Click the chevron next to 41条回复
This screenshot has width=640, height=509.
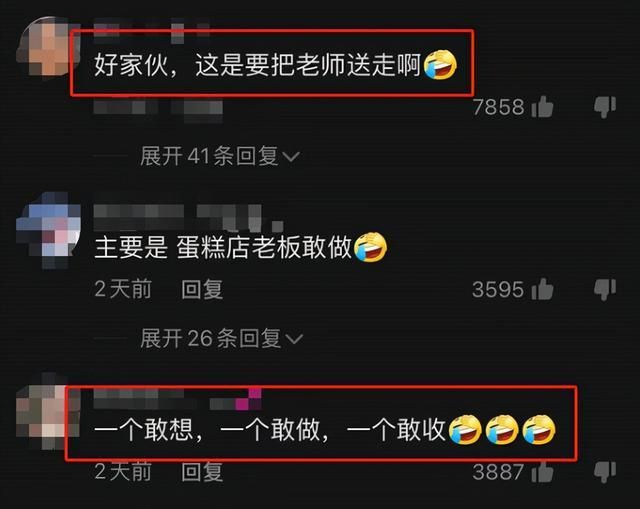[291, 157]
